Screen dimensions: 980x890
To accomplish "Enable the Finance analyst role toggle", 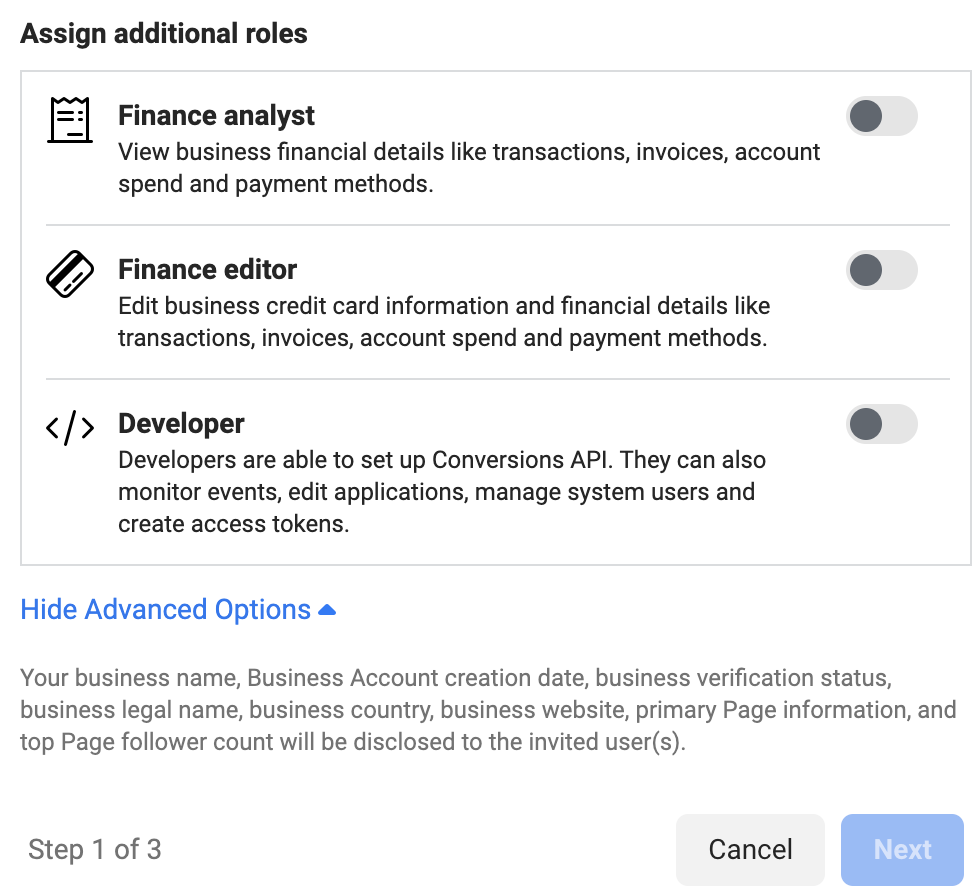I will click(881, 116).
